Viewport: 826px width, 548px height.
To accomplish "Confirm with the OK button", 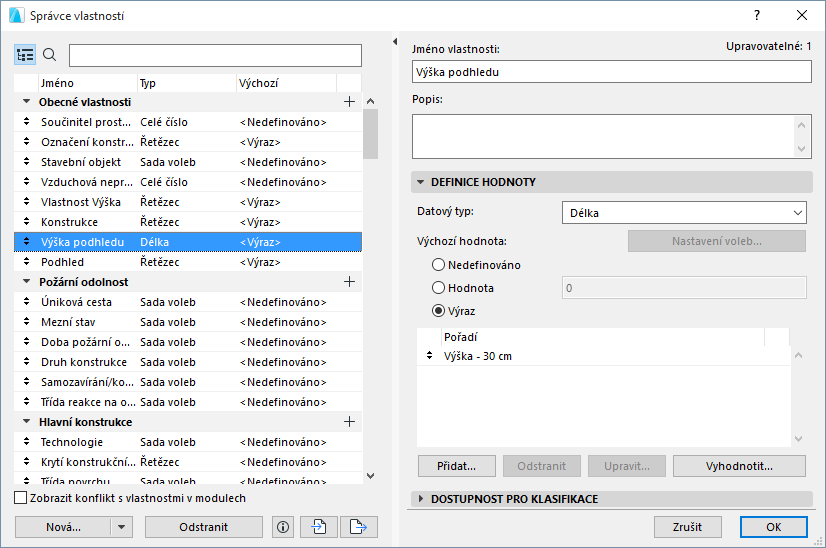I will [x=773, y=527].
